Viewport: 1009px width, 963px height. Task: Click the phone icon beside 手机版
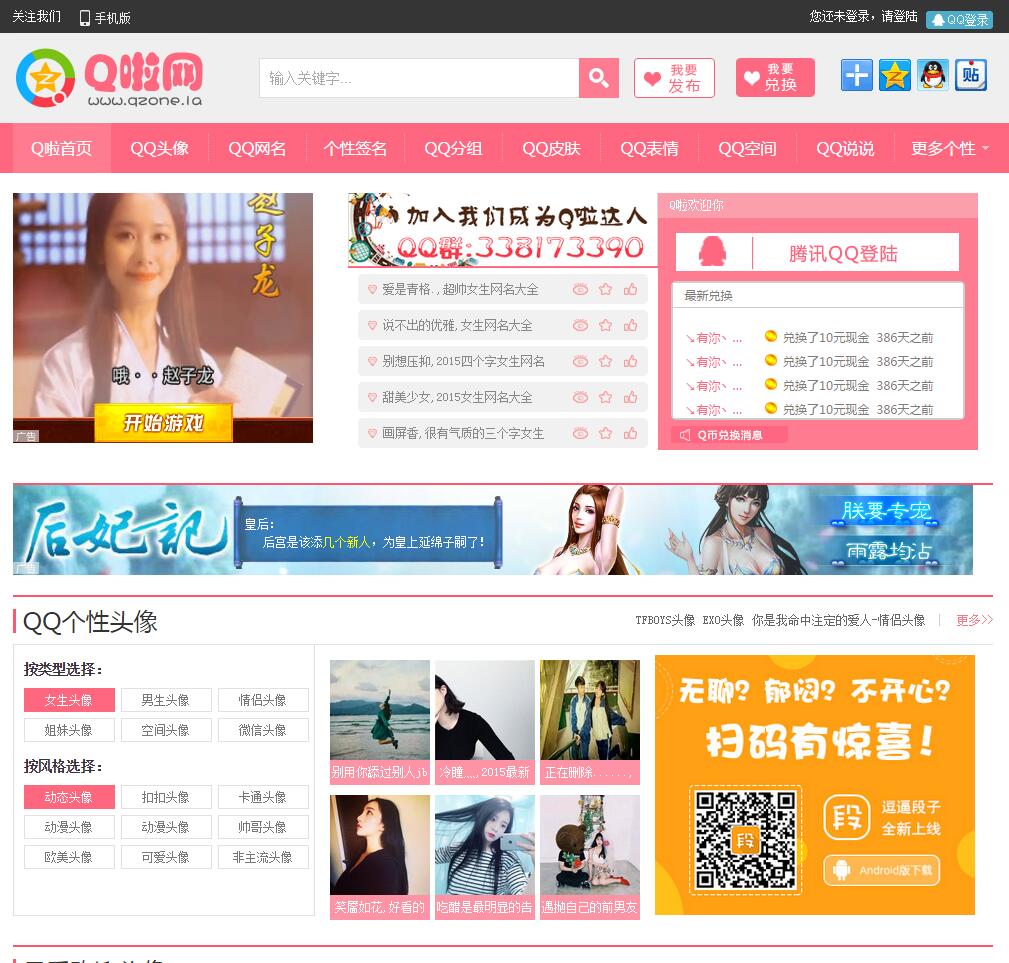[x=84, y=18]
